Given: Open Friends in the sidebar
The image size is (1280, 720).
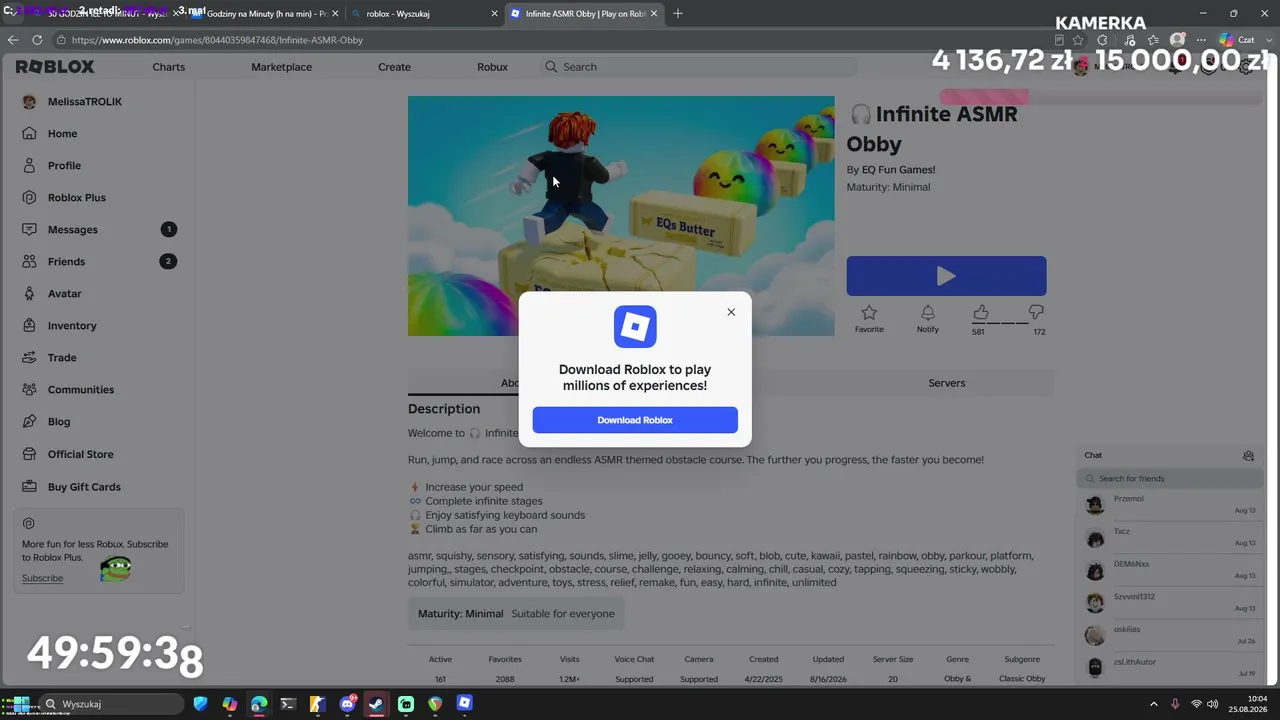Looking at the screenshot, I should (x=98, y=262).
